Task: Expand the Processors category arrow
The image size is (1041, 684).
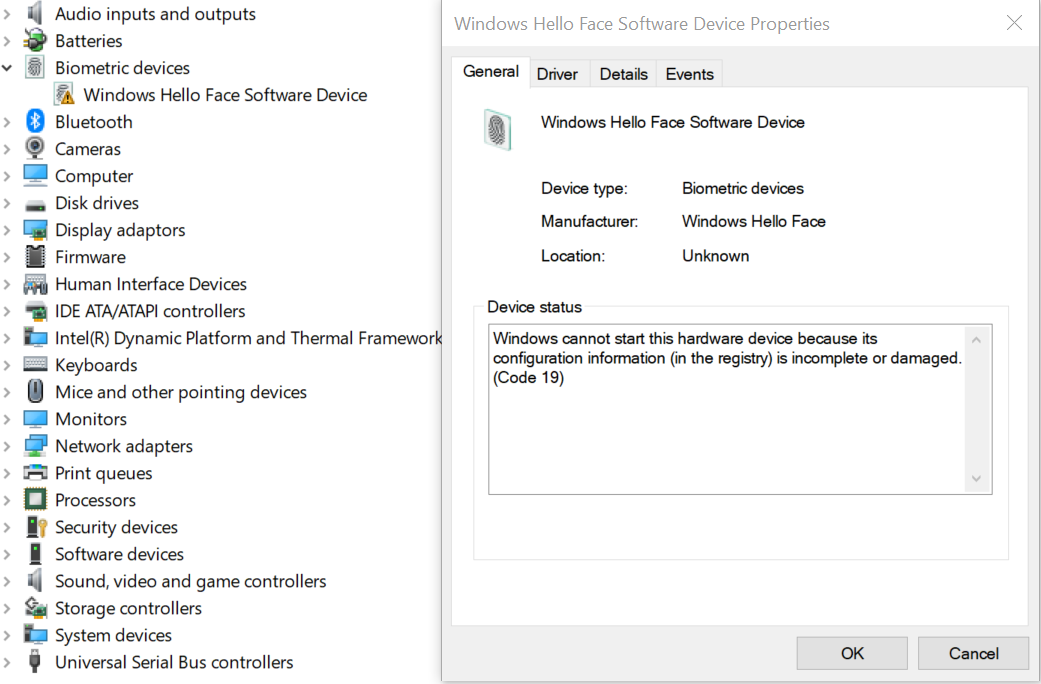Action: (7, 500)
